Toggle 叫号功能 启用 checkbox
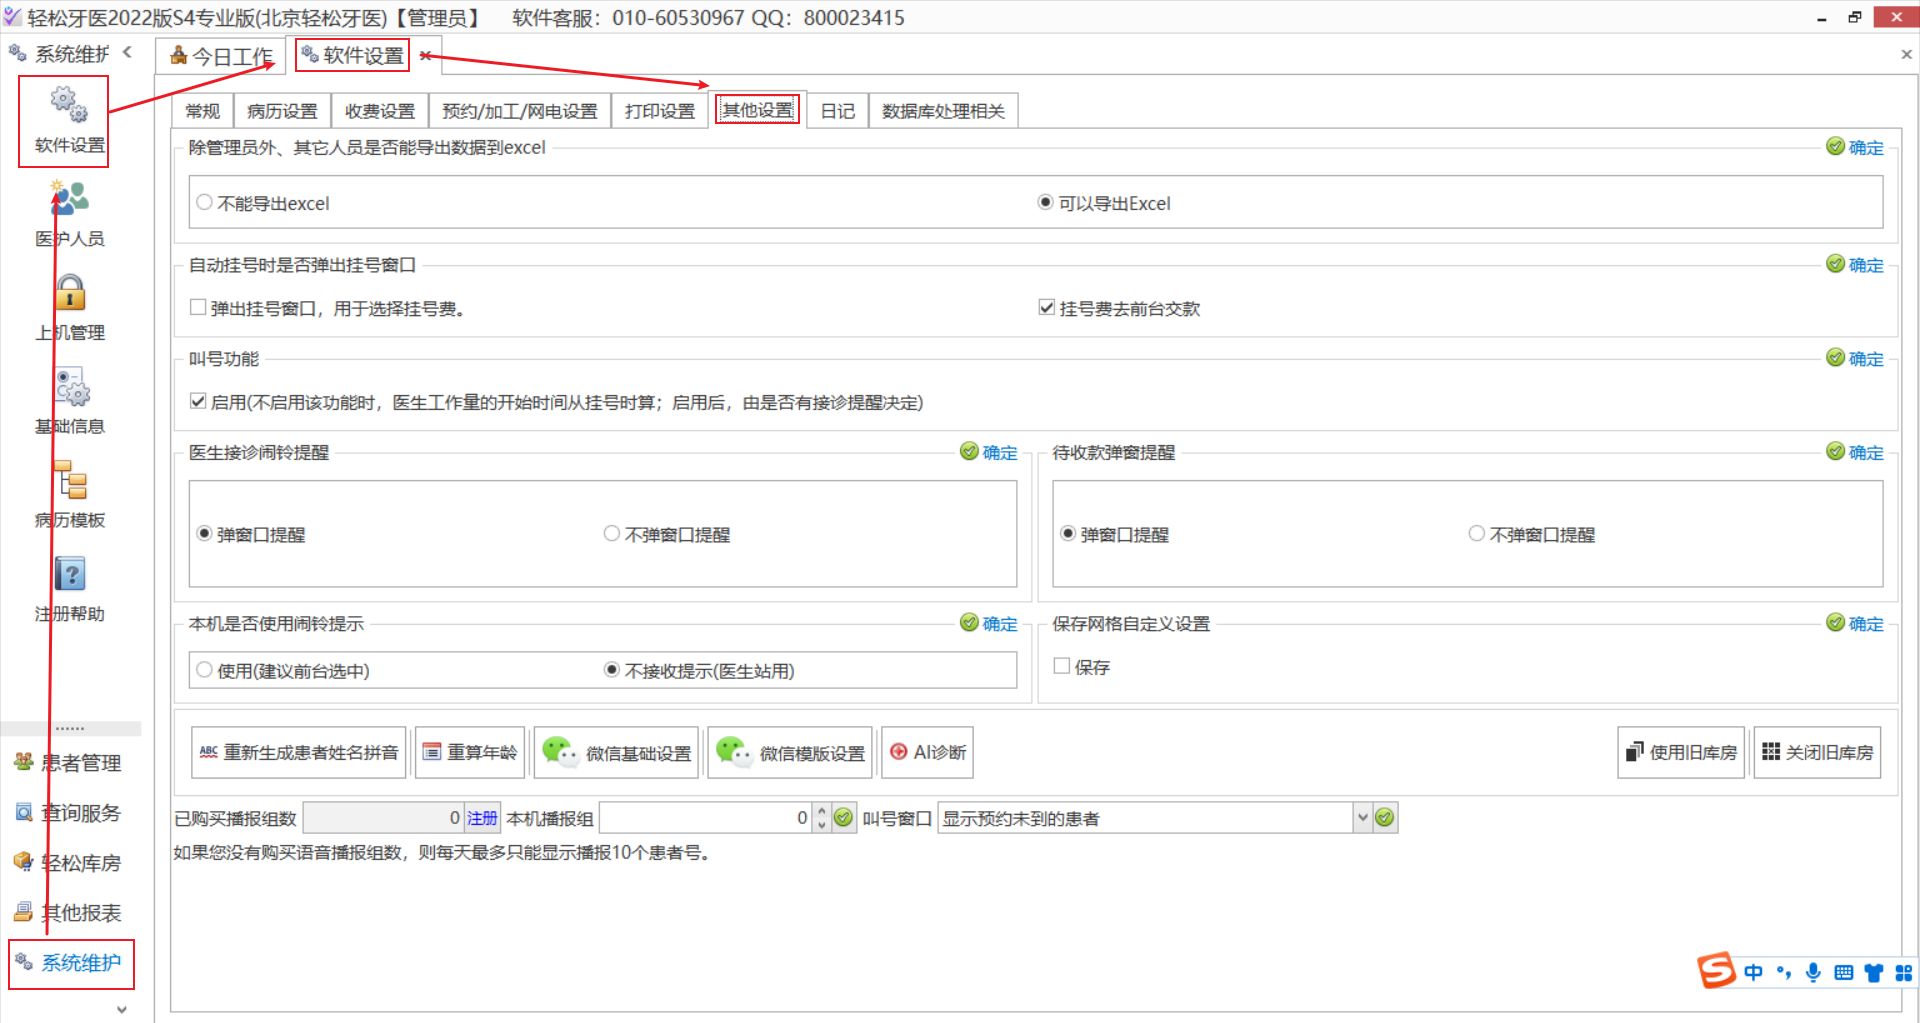 198,402
